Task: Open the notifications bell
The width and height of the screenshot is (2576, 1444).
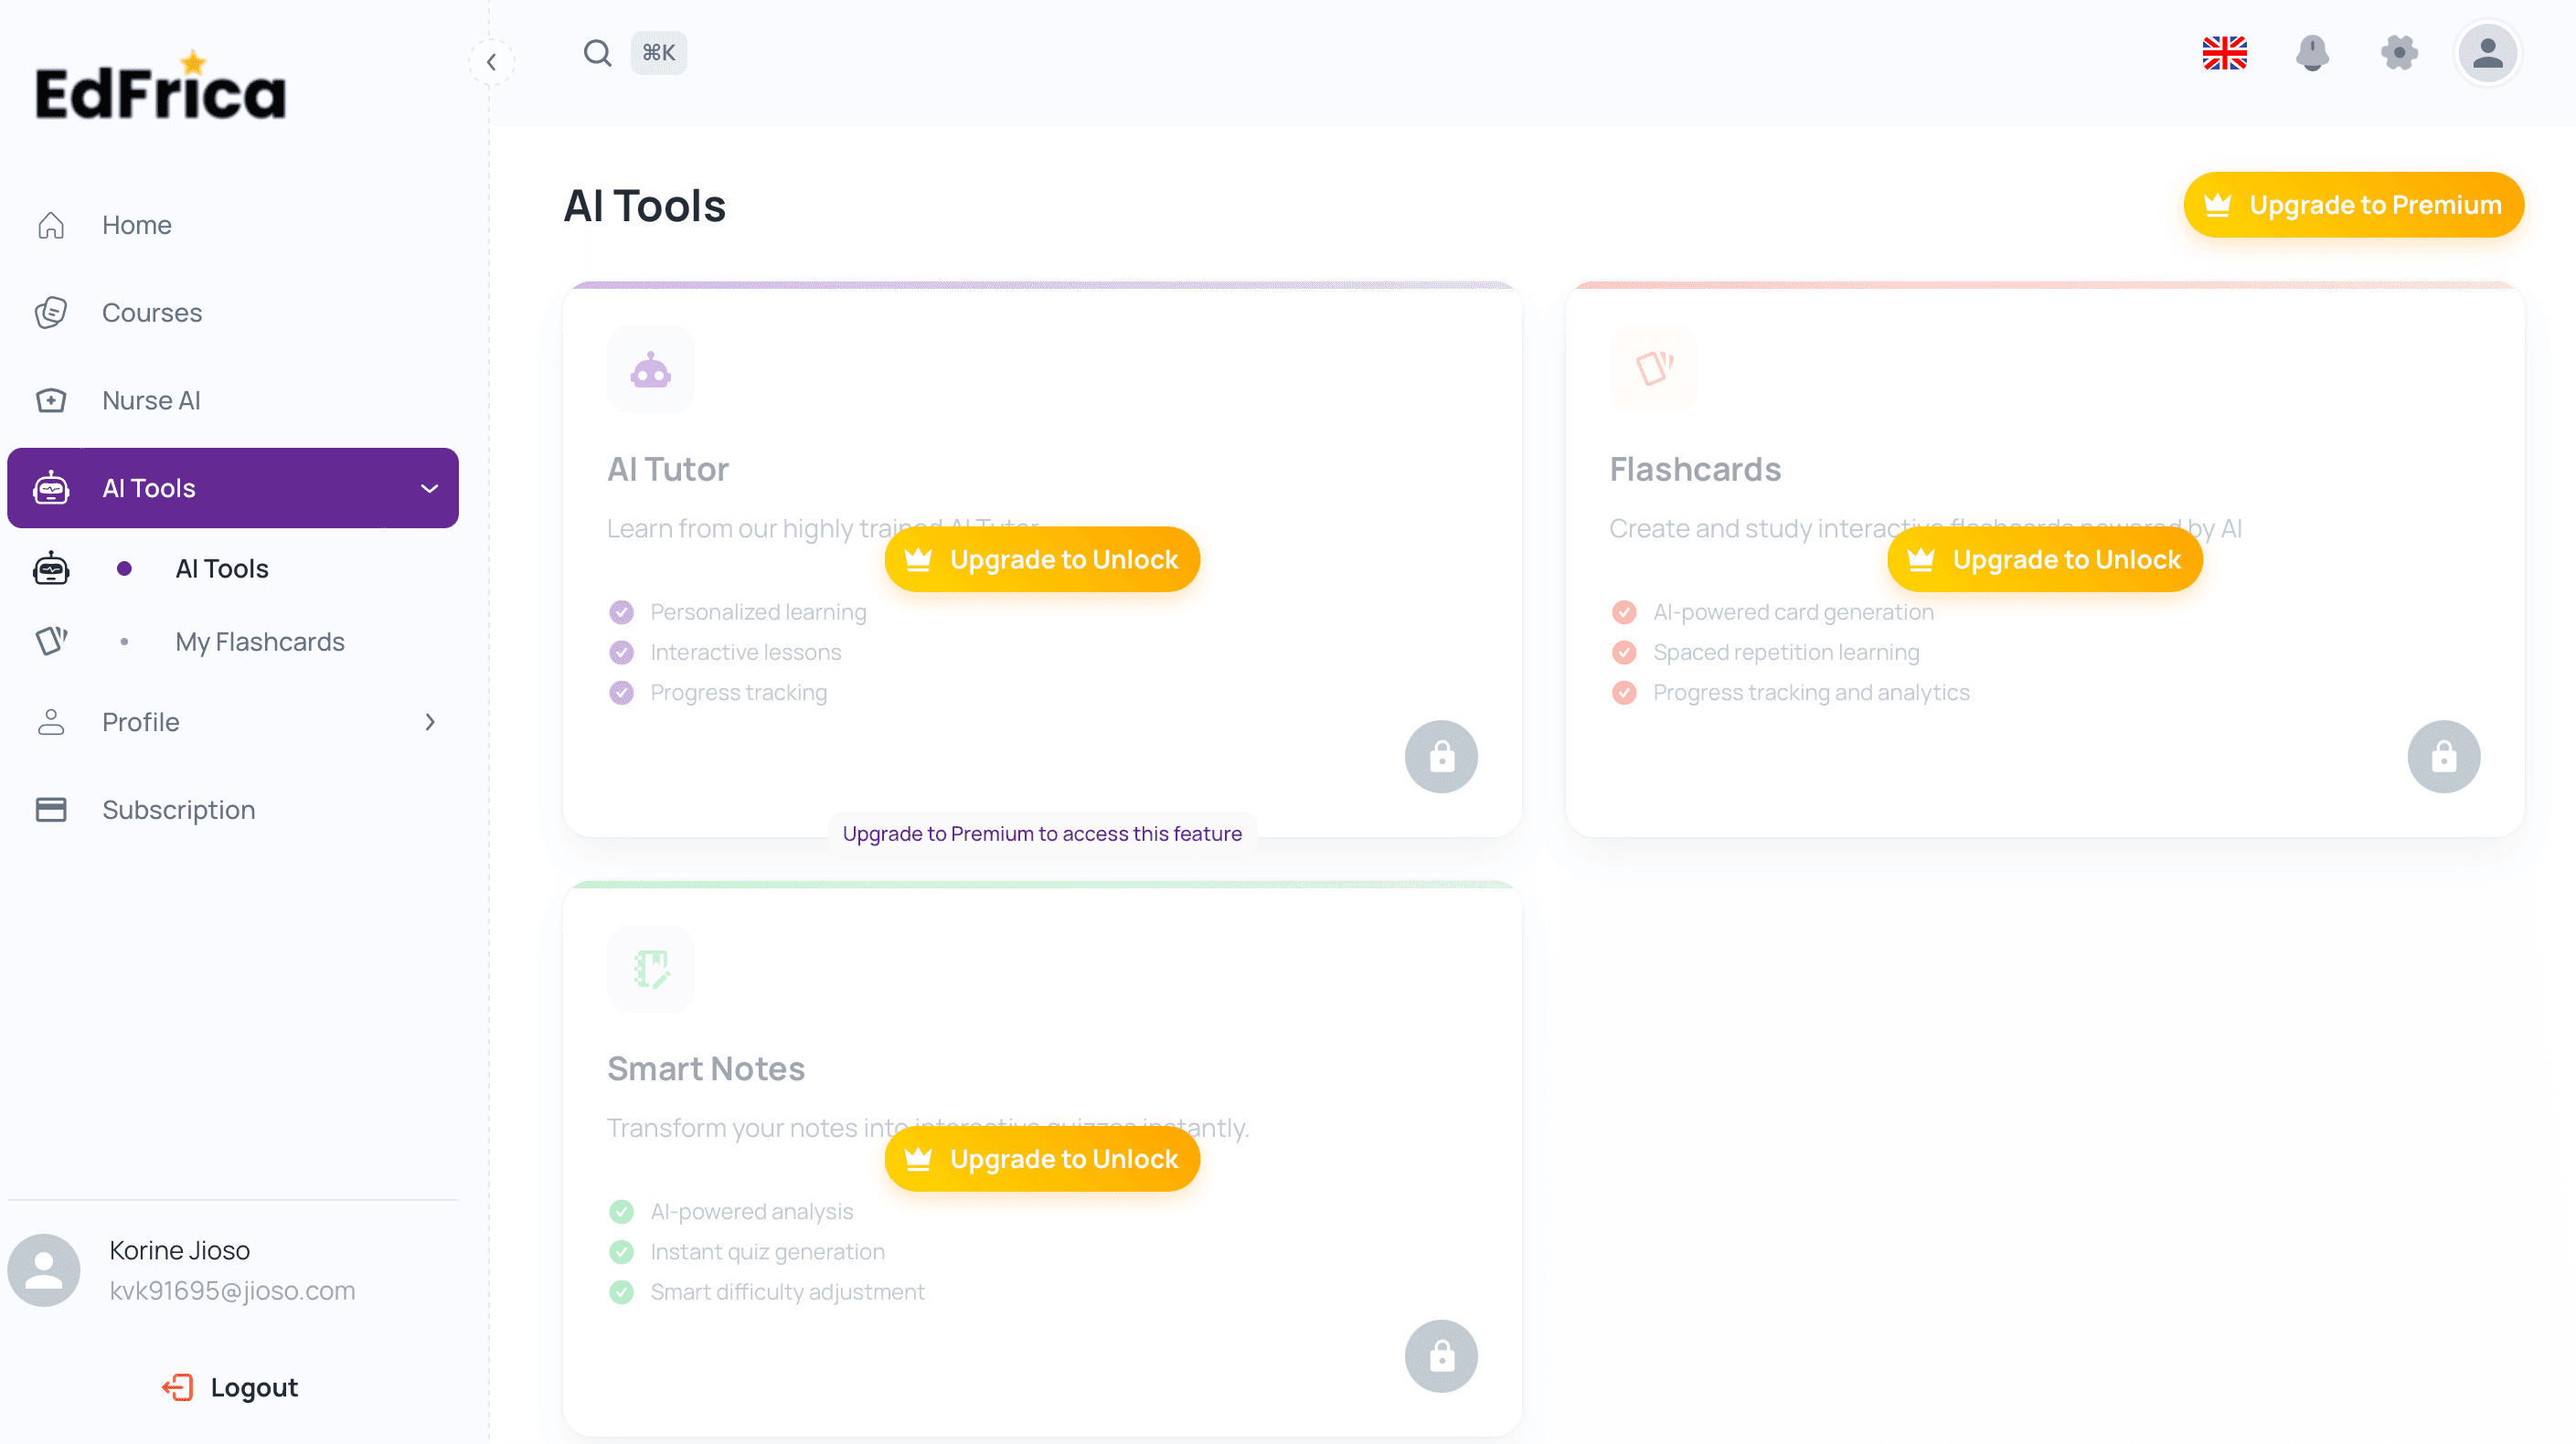Action: tap(2312, 53)
